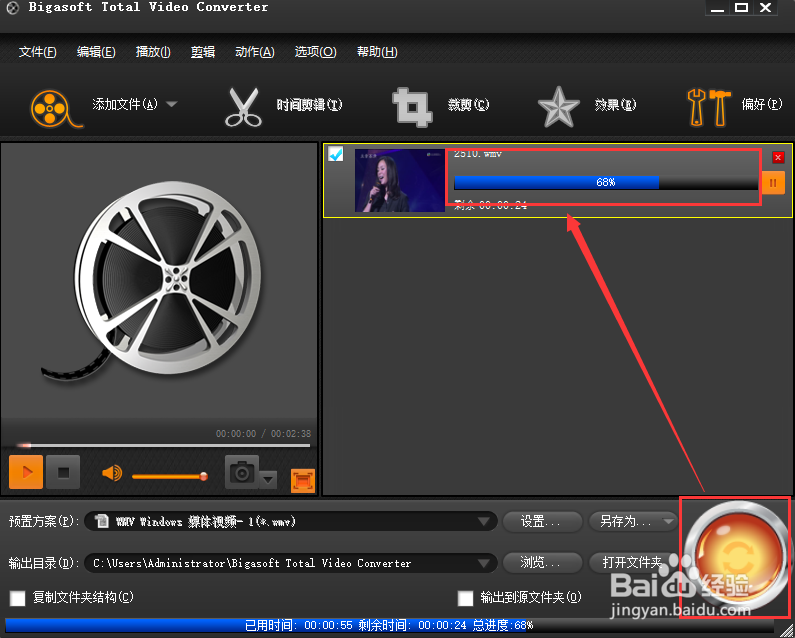Click the Trim label text

click(x=309, y=105)
